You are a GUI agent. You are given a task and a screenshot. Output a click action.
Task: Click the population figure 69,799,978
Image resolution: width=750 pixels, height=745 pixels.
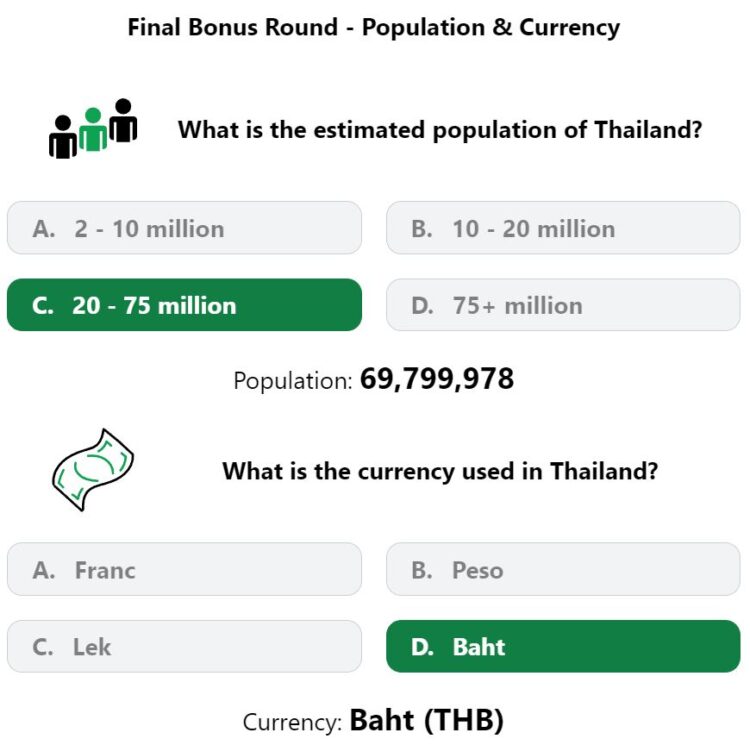click(437, 379)
